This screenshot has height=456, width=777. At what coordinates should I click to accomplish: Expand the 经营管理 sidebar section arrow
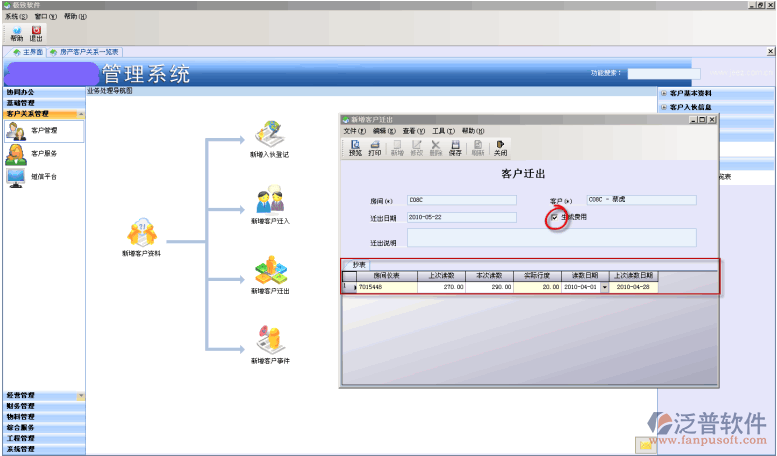click(81, 396)
